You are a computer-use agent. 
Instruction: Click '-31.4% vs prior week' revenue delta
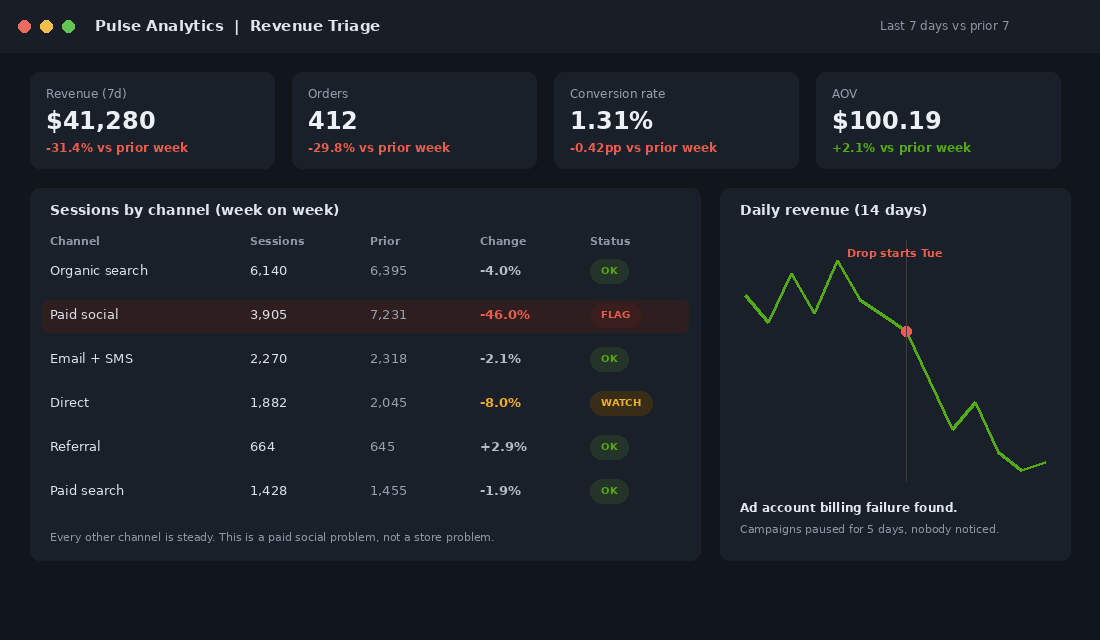point(117,148)
